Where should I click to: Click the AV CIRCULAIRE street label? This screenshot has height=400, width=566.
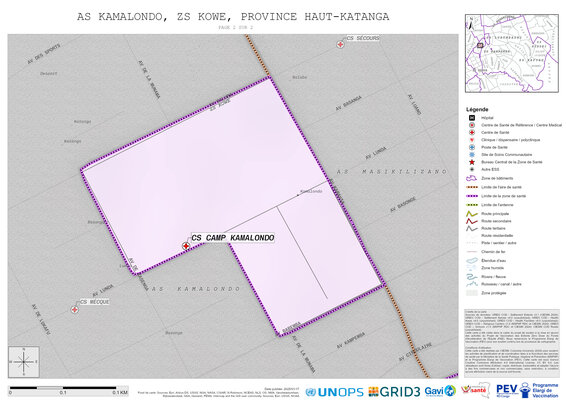coord(415,352)
